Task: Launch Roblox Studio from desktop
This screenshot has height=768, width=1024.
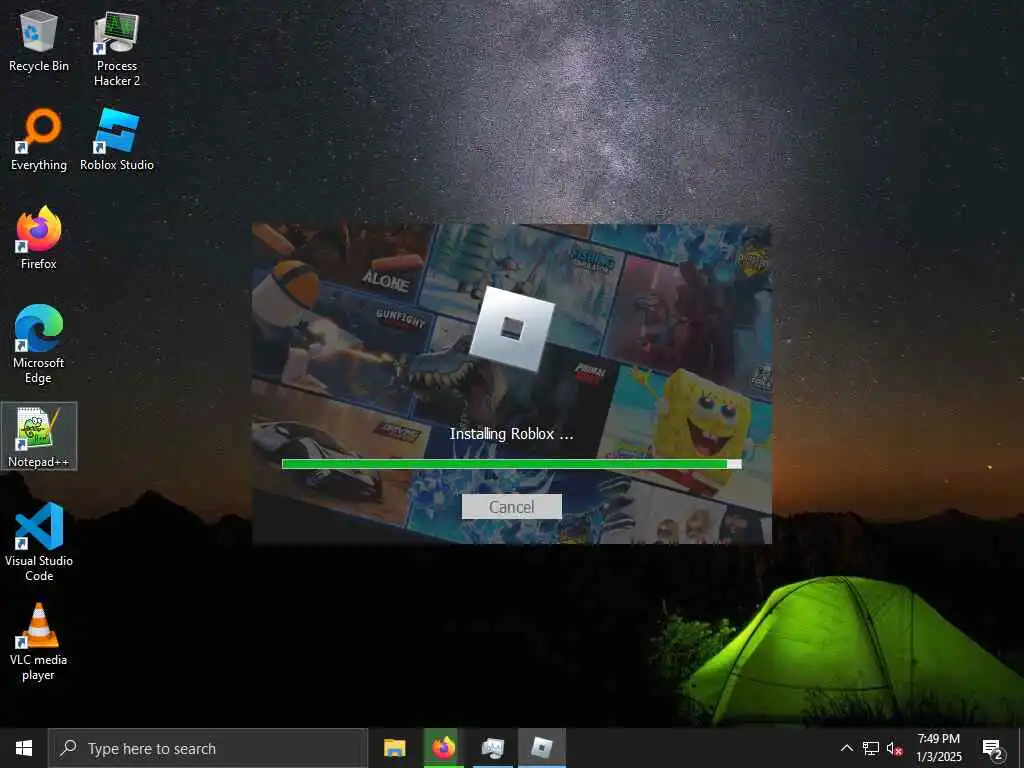Action: tap(117, 140)
